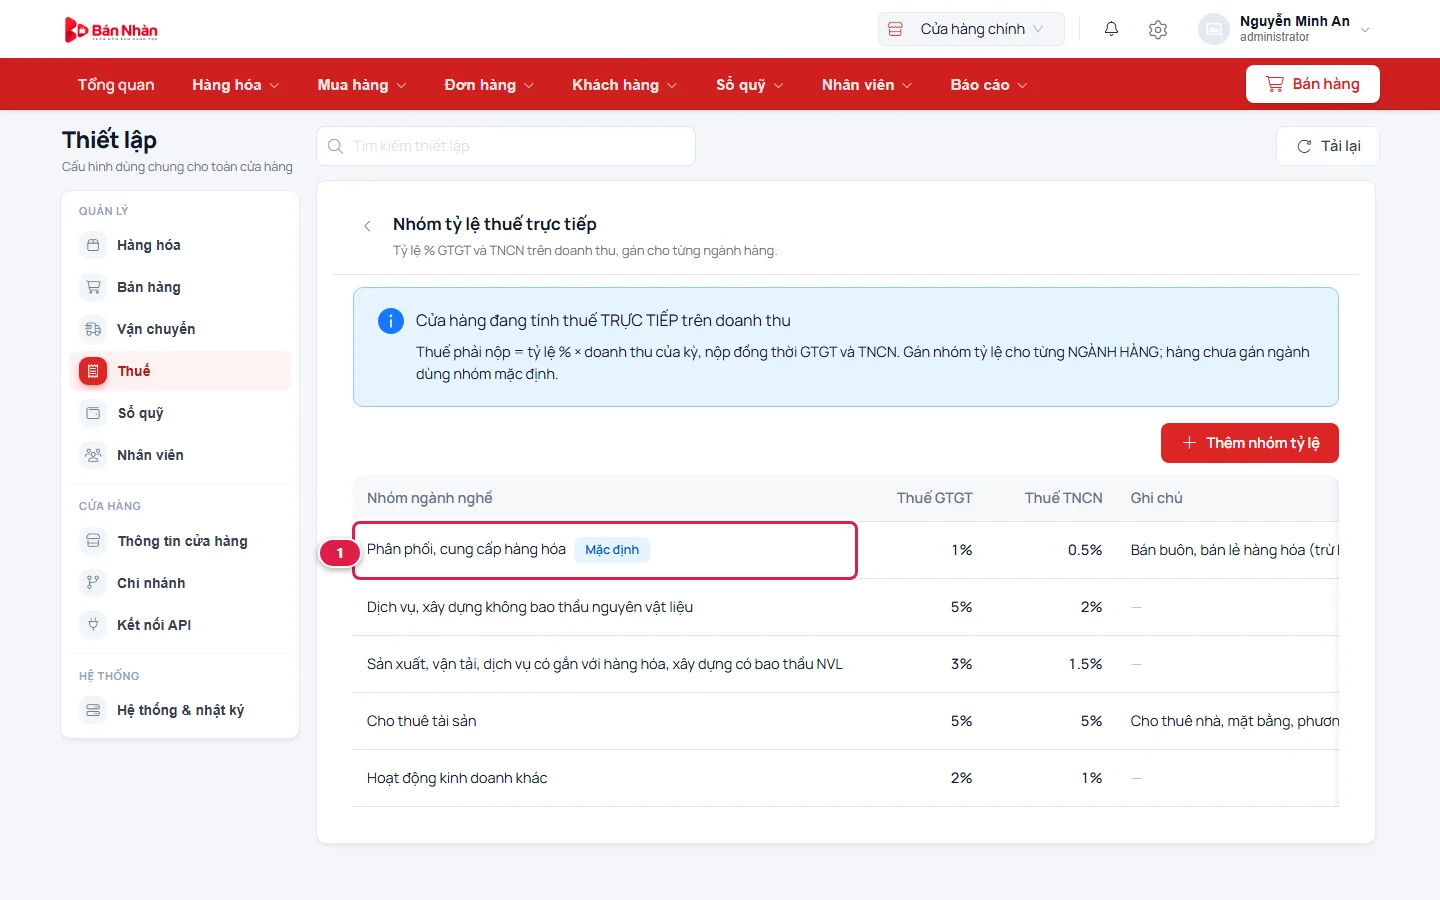
Task: Click the user avatar icon
Action: (1213, 29)
